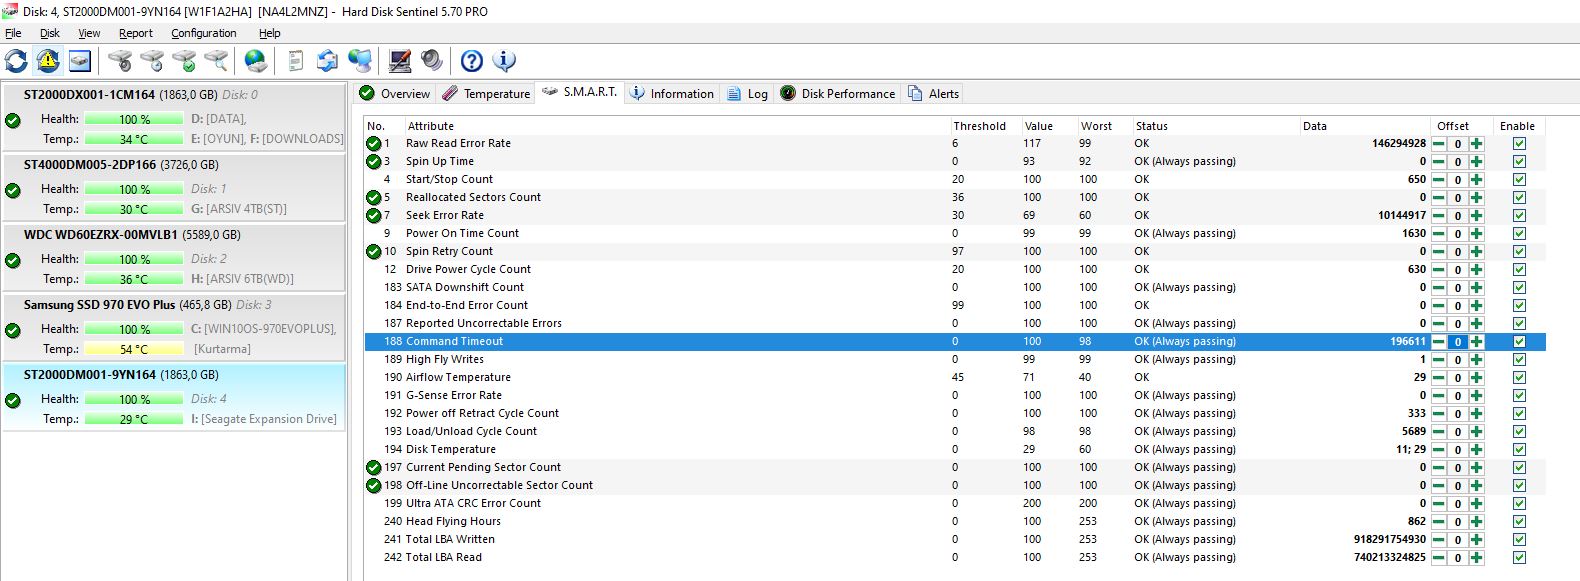Click the Health bar of ST4000DM005-2DP166
Image resolution: width=1580 pixels, height=581 pixels.
coord(134,189)
